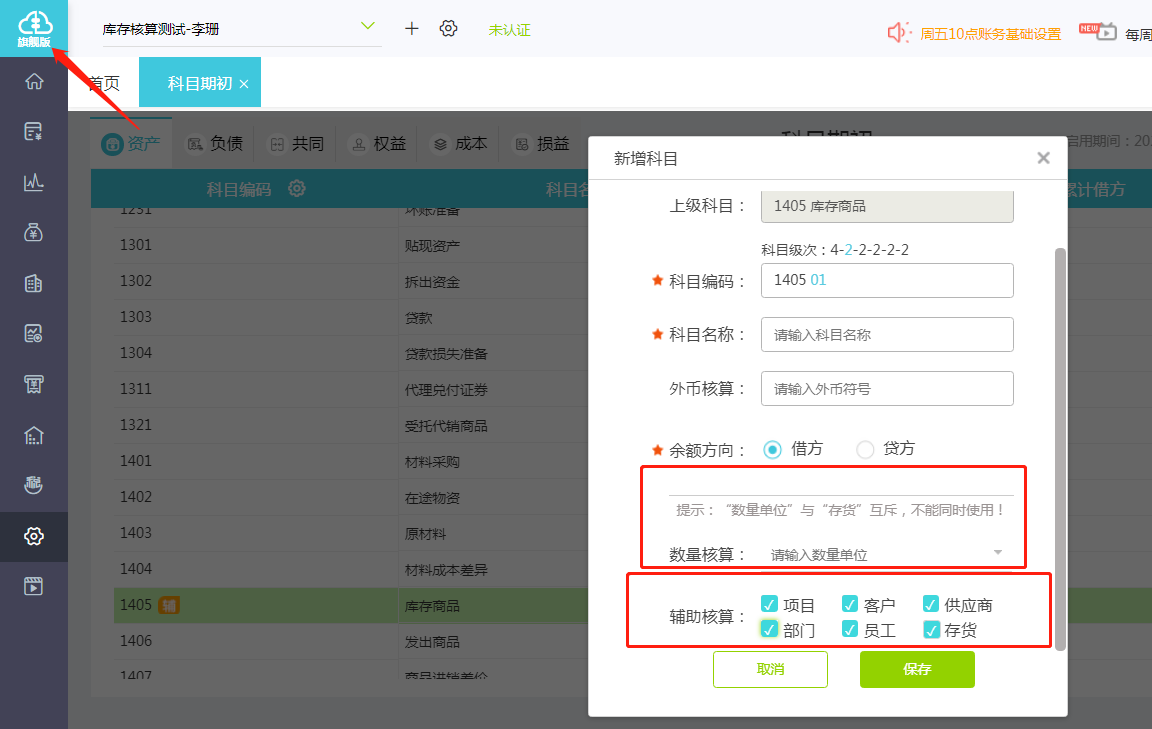Click the video play sidebar icon
The image size is (1152, 729).
[x=34, y=587]
